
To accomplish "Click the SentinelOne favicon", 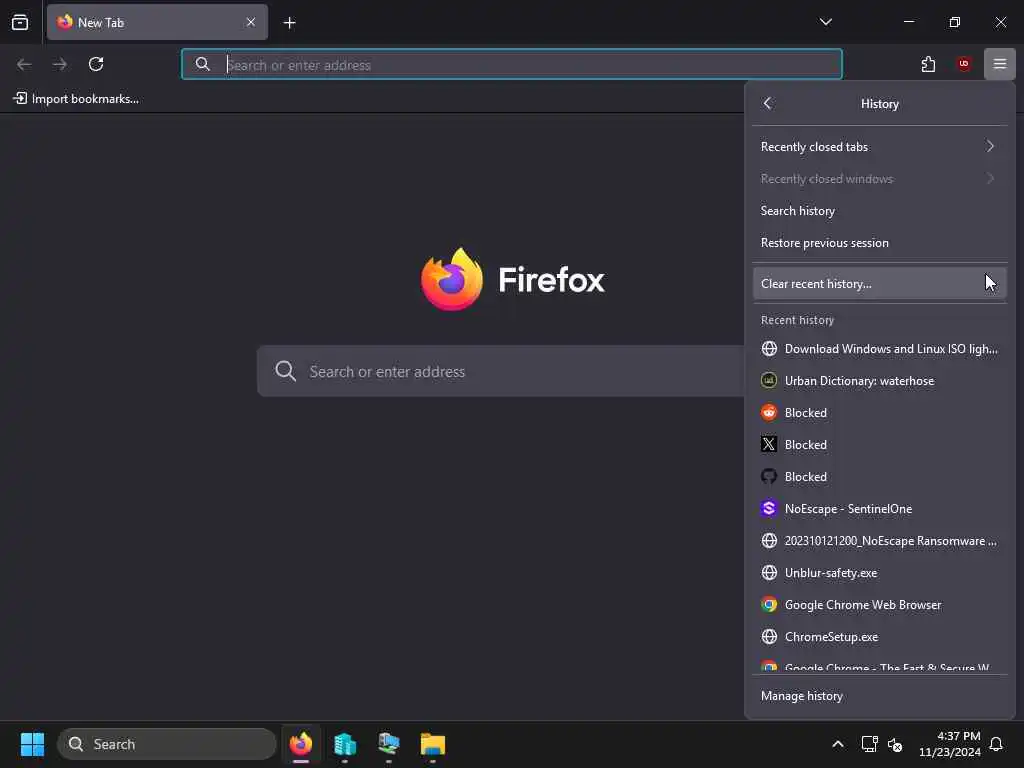I will coord(769,509).
